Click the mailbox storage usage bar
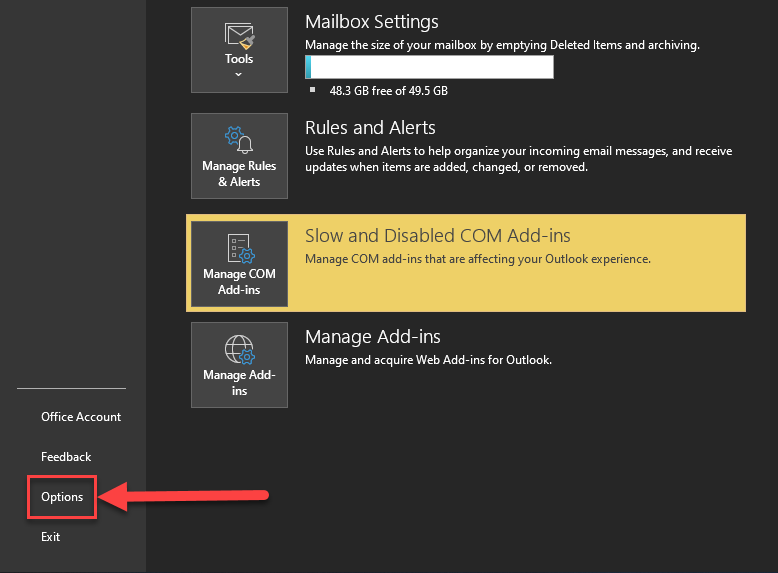 point(429,67)
